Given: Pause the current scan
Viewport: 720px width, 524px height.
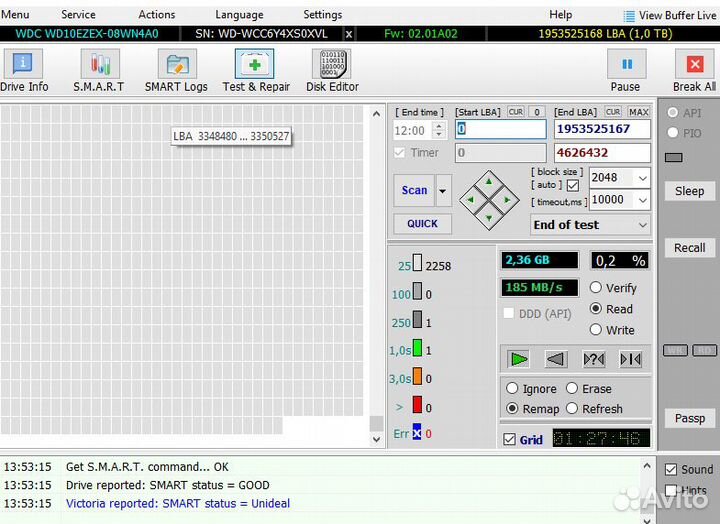Looking at the screenshot, I should tap(626, 70).
